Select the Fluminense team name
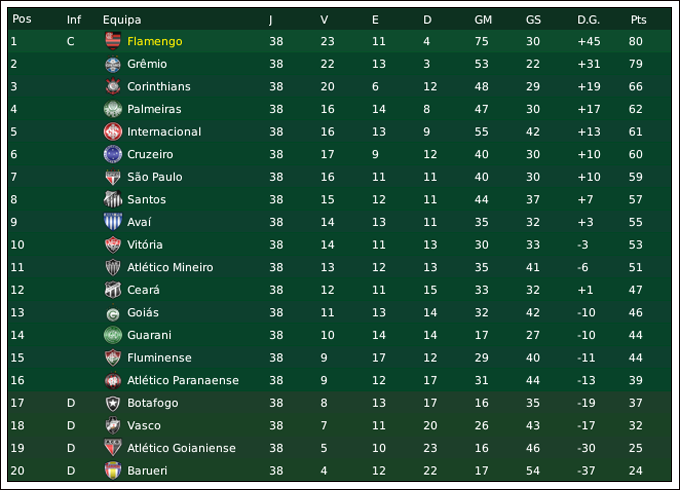Viewport: 680px width, 490px height. [159, 358]
